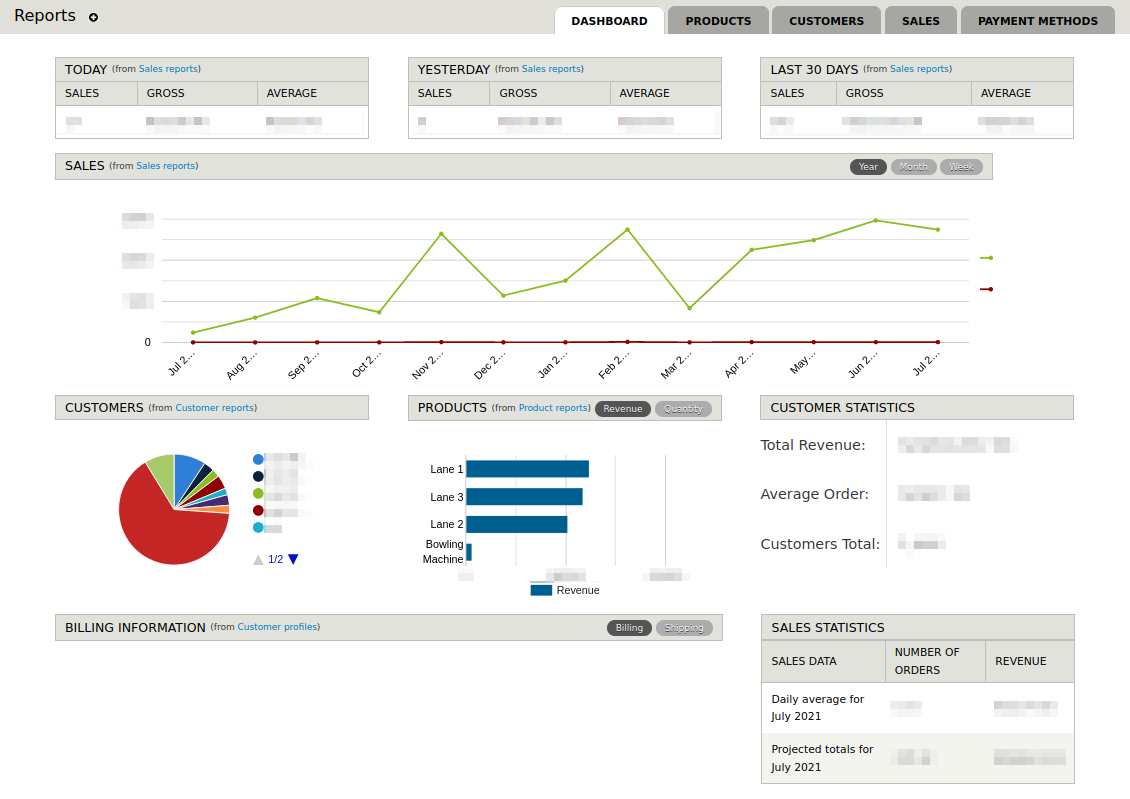The width and height of the screenshot is (1130, 799).
Task: Click the plus icon beside Reports title
Action: [x=94, y=18]
